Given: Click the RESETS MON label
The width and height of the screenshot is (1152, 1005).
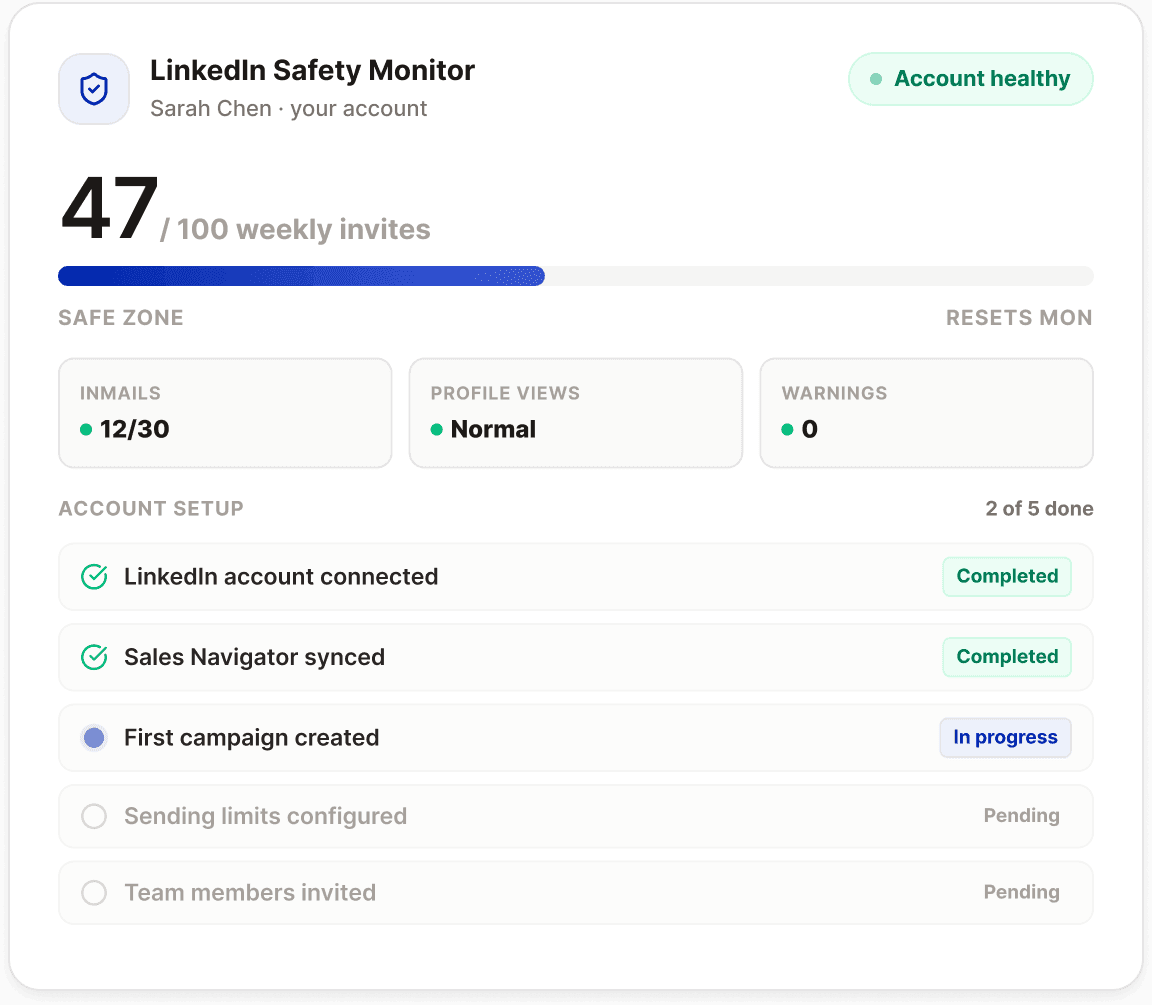Looking at the screenshot, I should pyautogui.click(x=1019, y=318).
